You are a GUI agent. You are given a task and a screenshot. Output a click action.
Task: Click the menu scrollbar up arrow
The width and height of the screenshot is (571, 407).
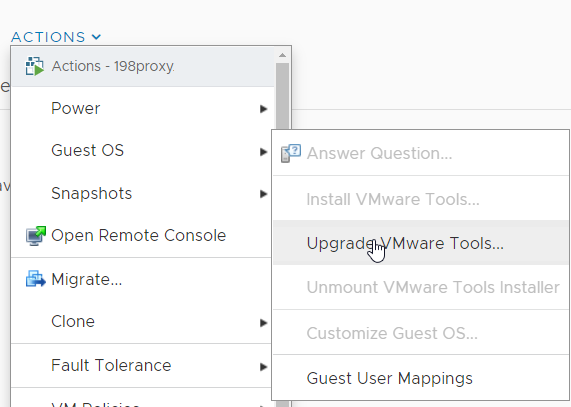coord(282,55)
